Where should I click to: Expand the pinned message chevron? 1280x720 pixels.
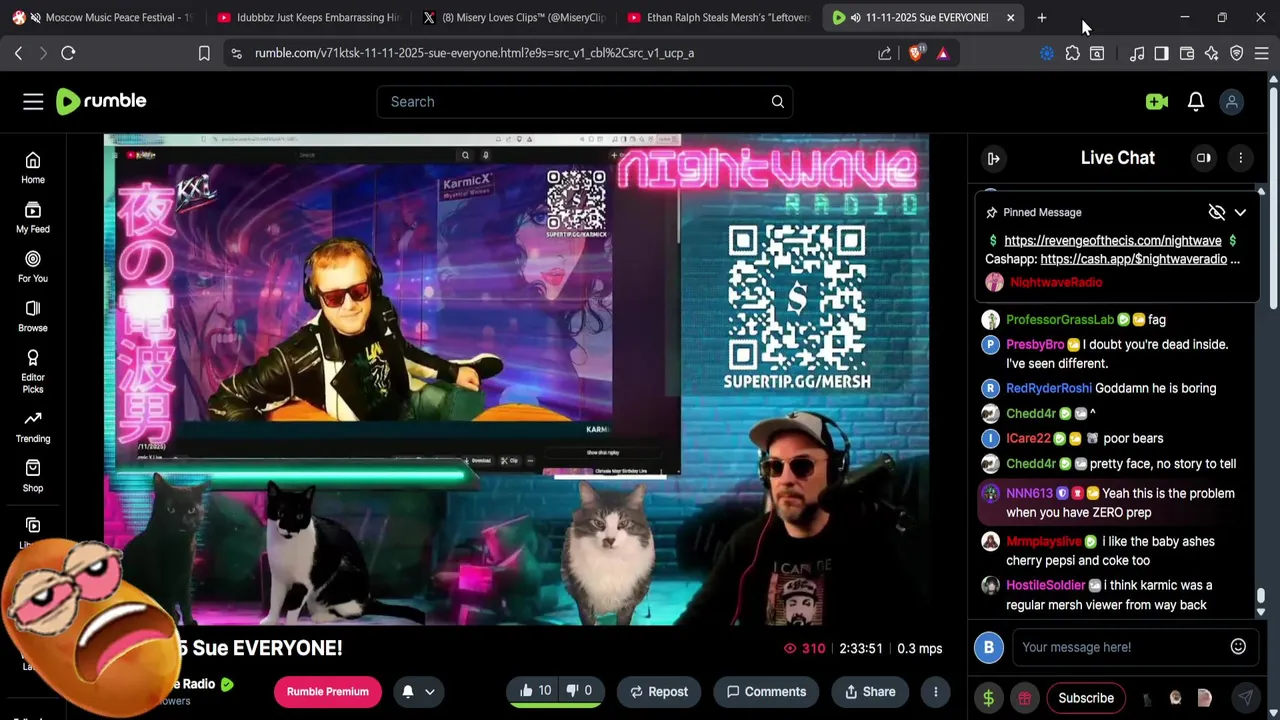1240,212
